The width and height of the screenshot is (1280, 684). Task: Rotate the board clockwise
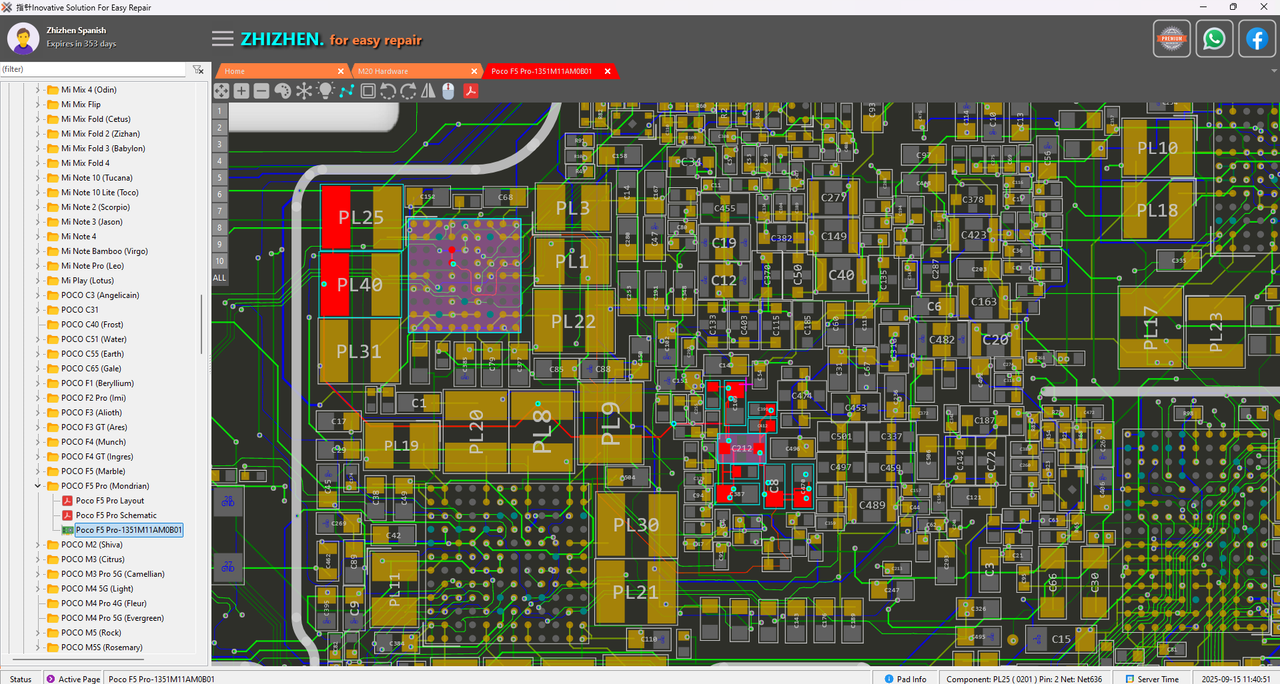click(408, 91)
